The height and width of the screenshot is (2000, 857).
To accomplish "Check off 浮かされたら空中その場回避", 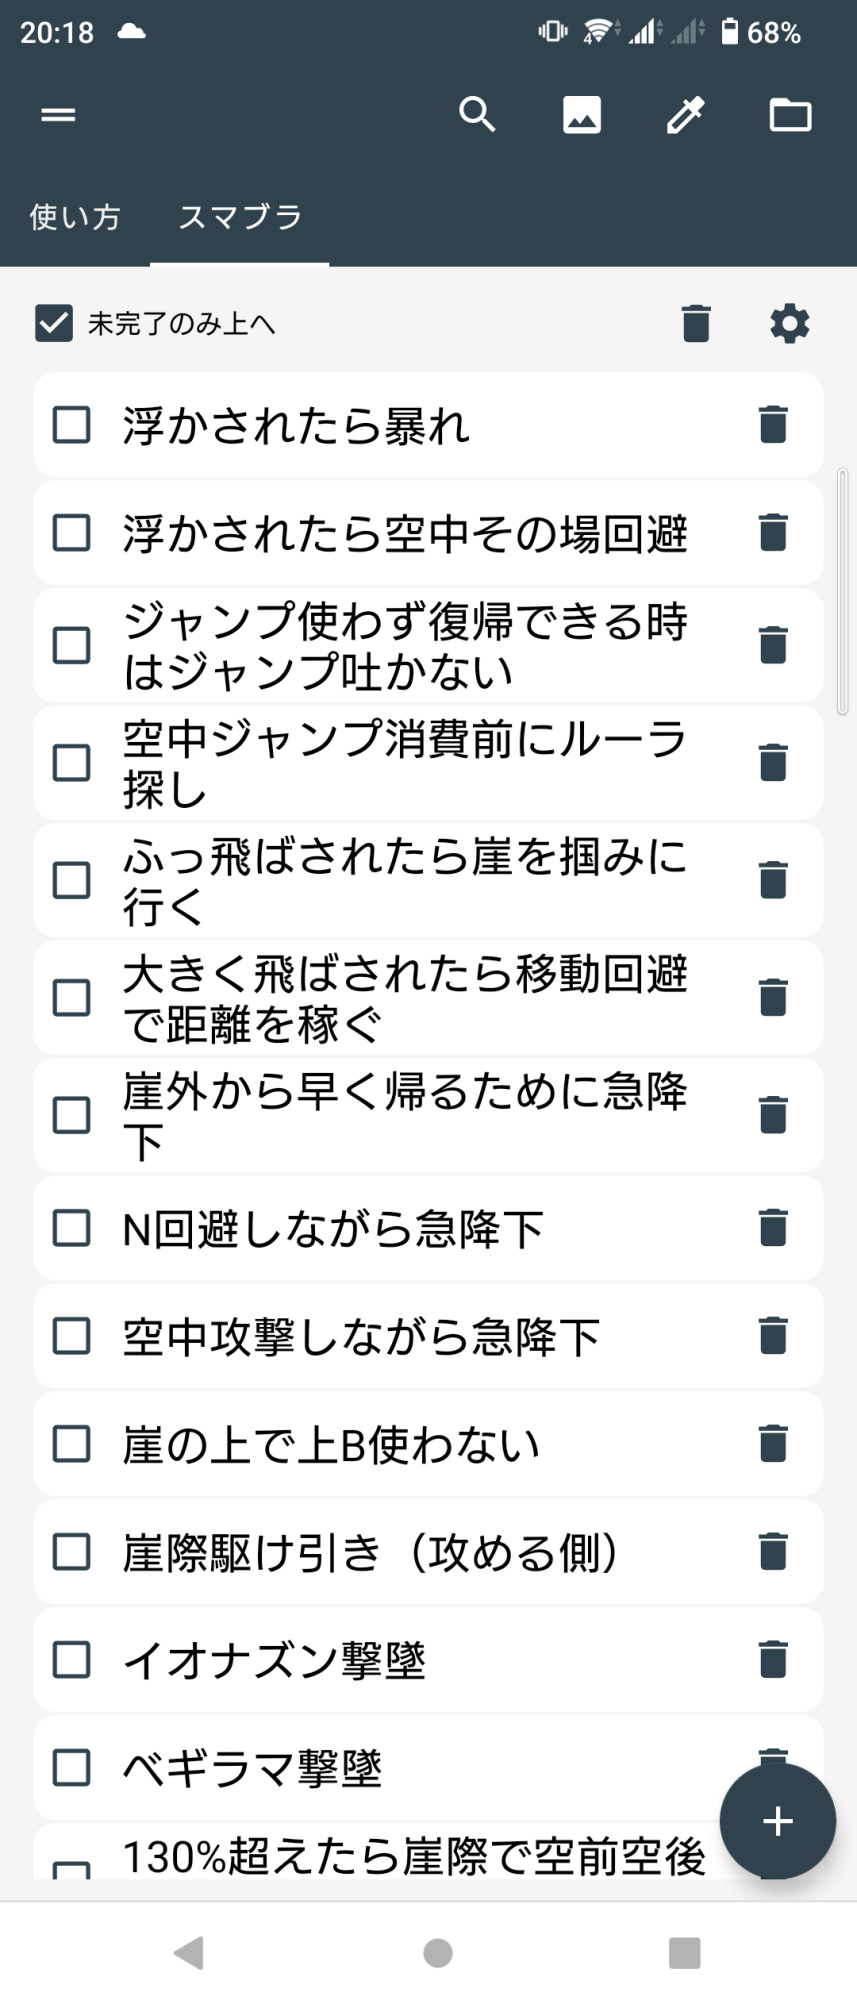I will [72, 532].
